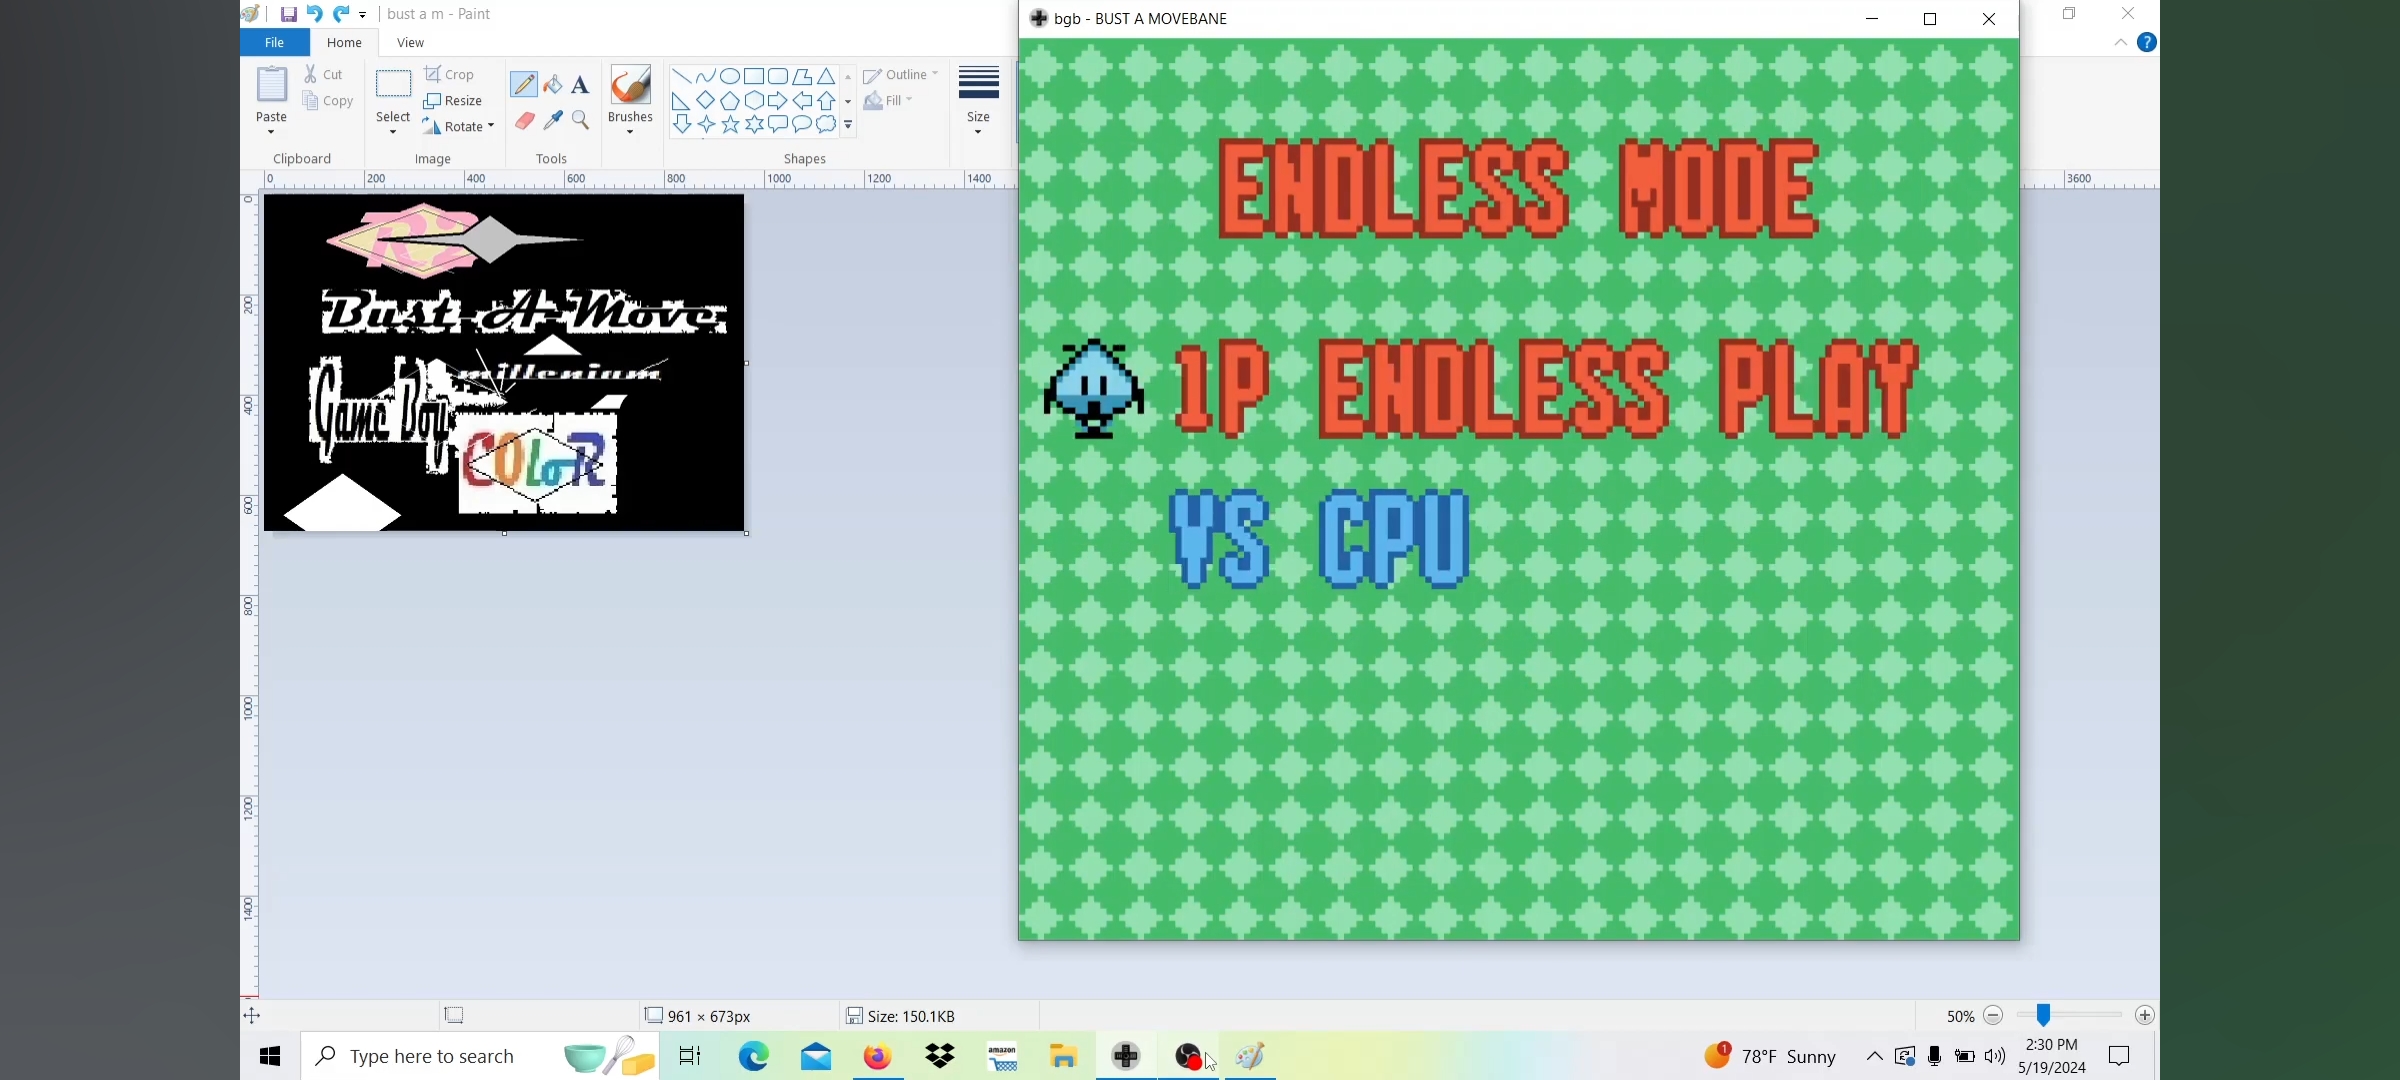
Task: Undo the last action
Action: click(x=314, y=14)
